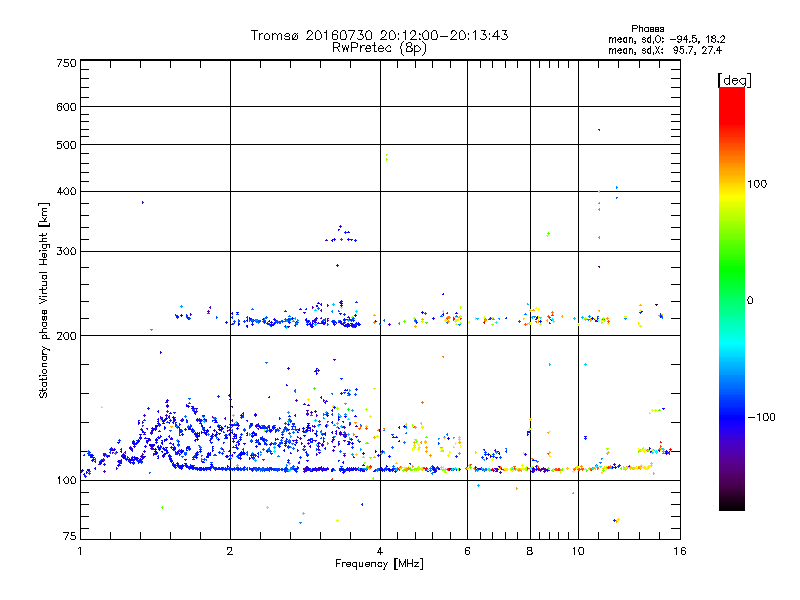Click the y-axis tick label "200"
The width and height of the screenshot is (800, 600).
click(x=66, y=336)
